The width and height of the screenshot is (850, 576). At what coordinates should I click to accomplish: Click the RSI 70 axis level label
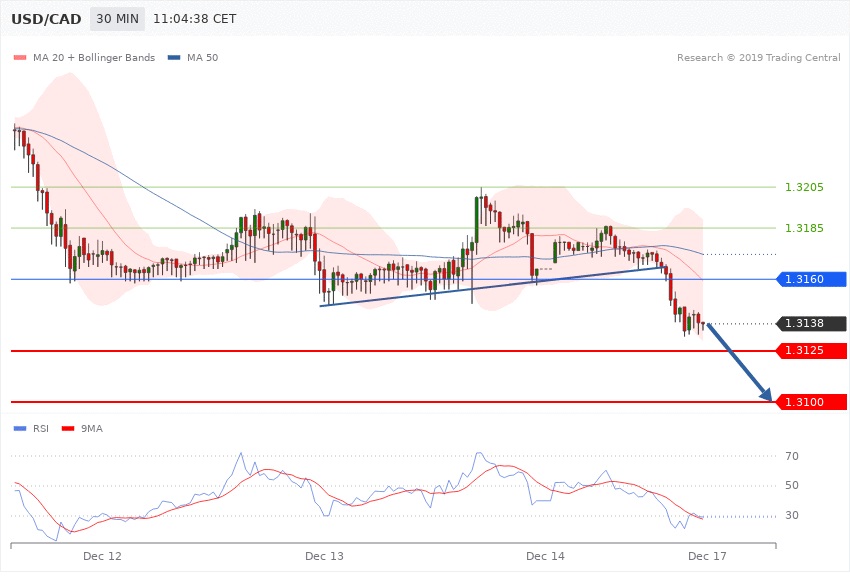(x=792, y=456)
